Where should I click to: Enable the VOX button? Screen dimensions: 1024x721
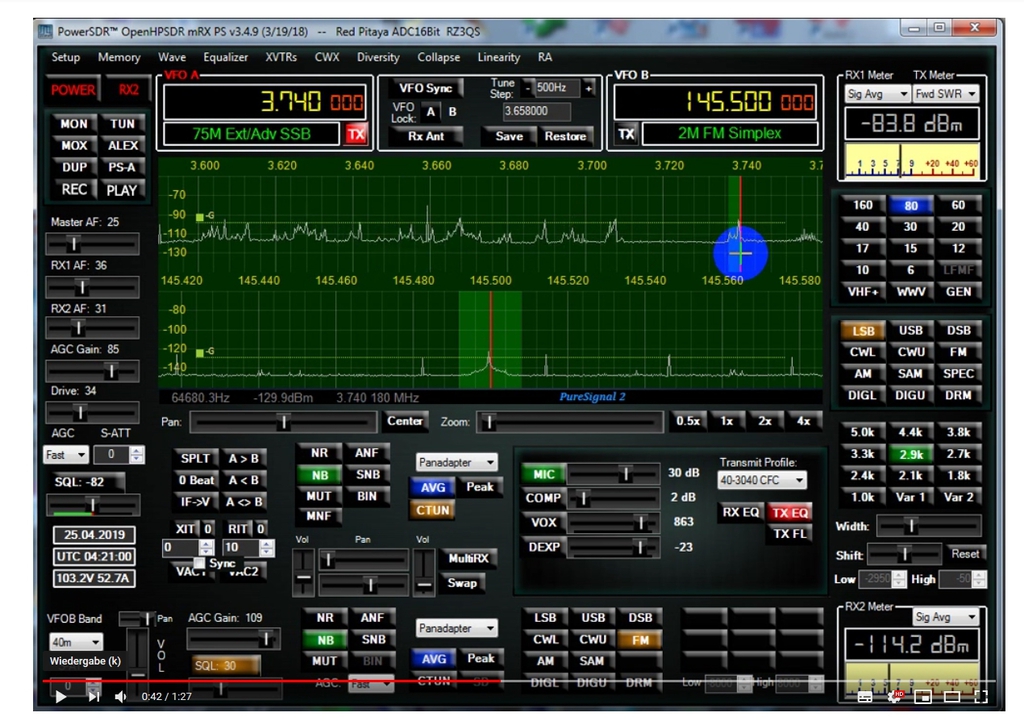tap(543, 522)
